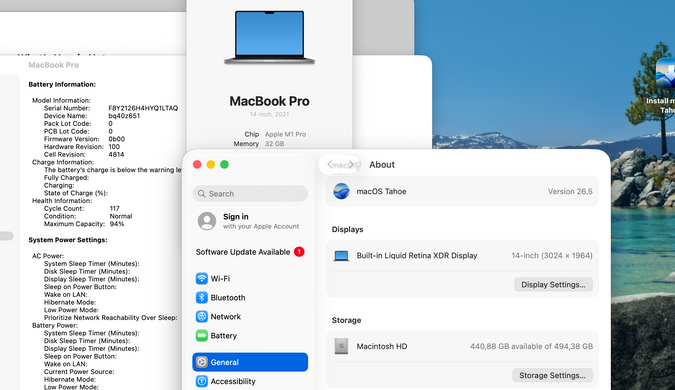Minimize the System Settings window
The height and width of the screenshot is (390, 675).
tap(211, 164)
